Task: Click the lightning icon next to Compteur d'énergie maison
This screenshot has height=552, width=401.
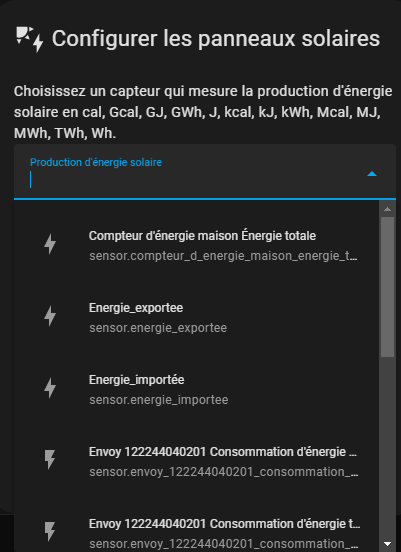Action: [50, 244]
